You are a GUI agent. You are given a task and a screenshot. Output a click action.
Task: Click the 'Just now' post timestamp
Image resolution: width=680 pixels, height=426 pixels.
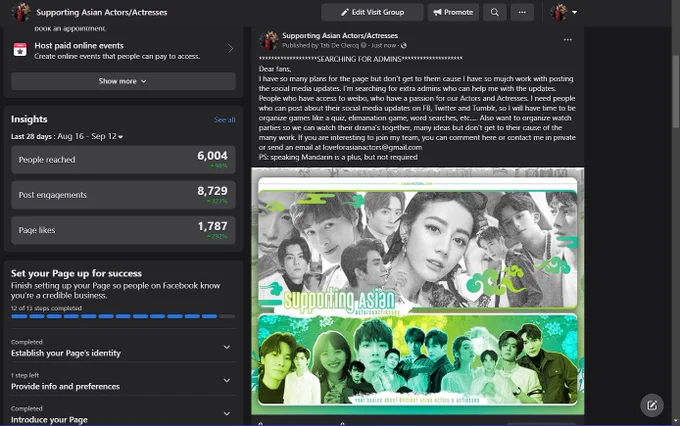[383, 46]
